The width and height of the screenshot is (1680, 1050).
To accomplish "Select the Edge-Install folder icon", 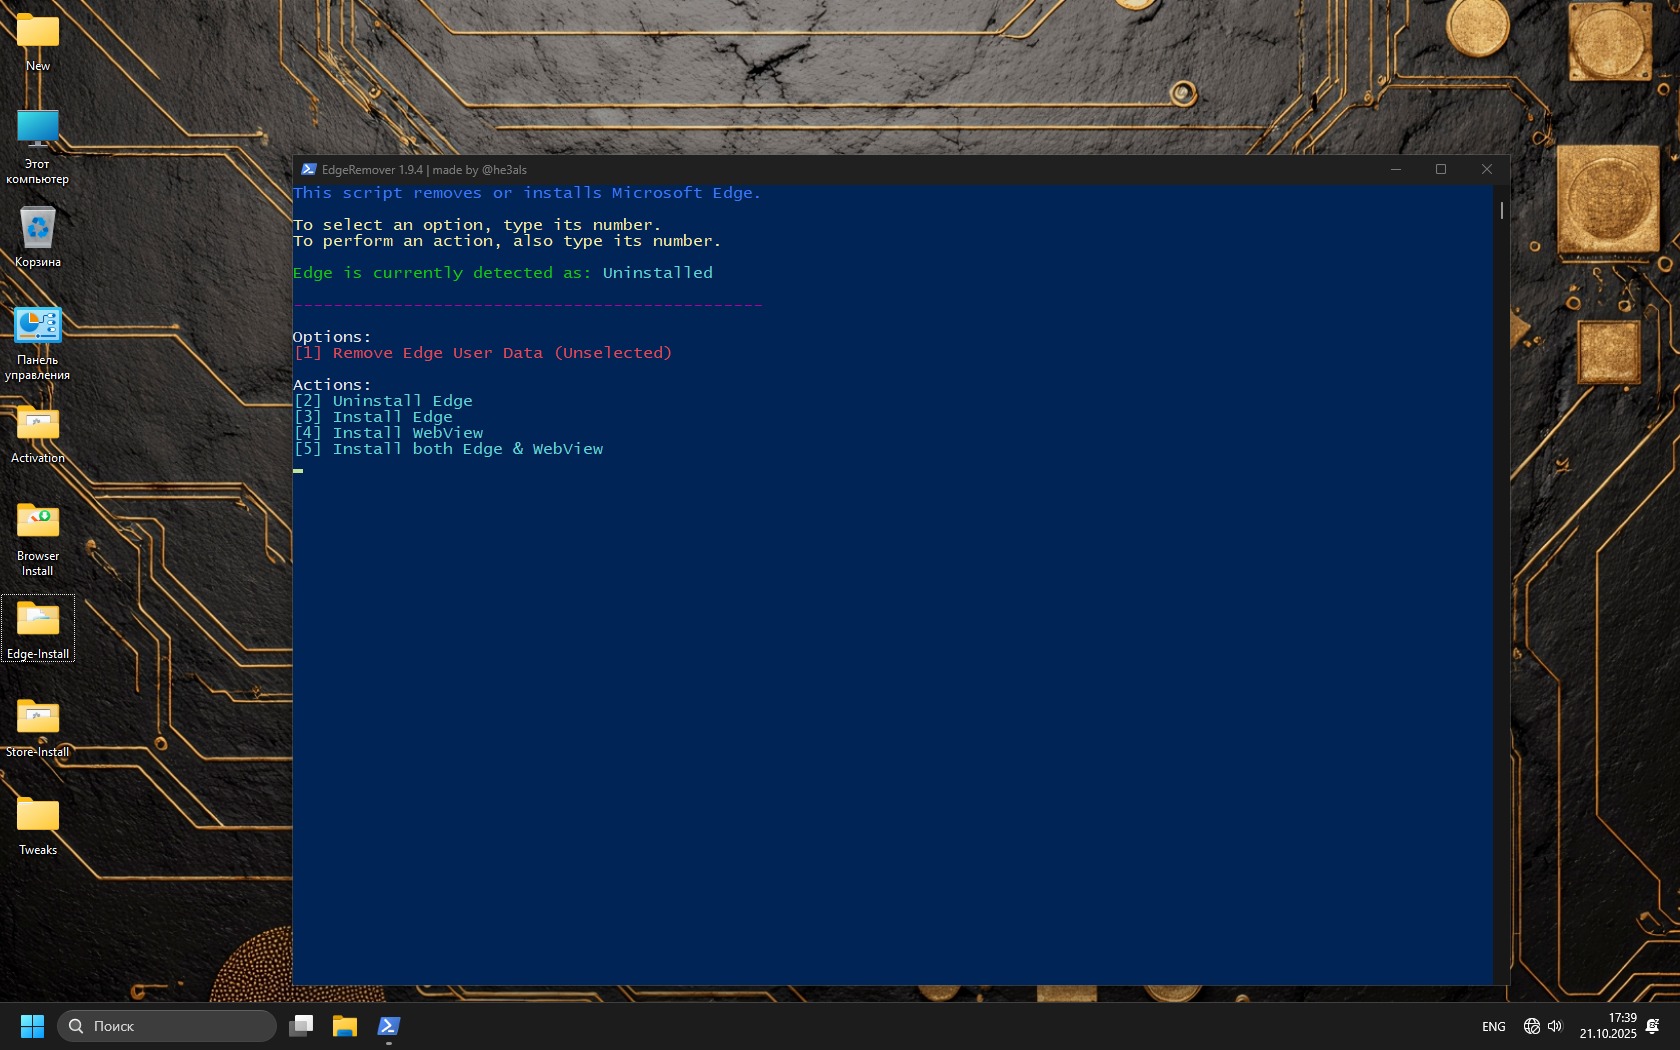I will (x=38, y=629).
